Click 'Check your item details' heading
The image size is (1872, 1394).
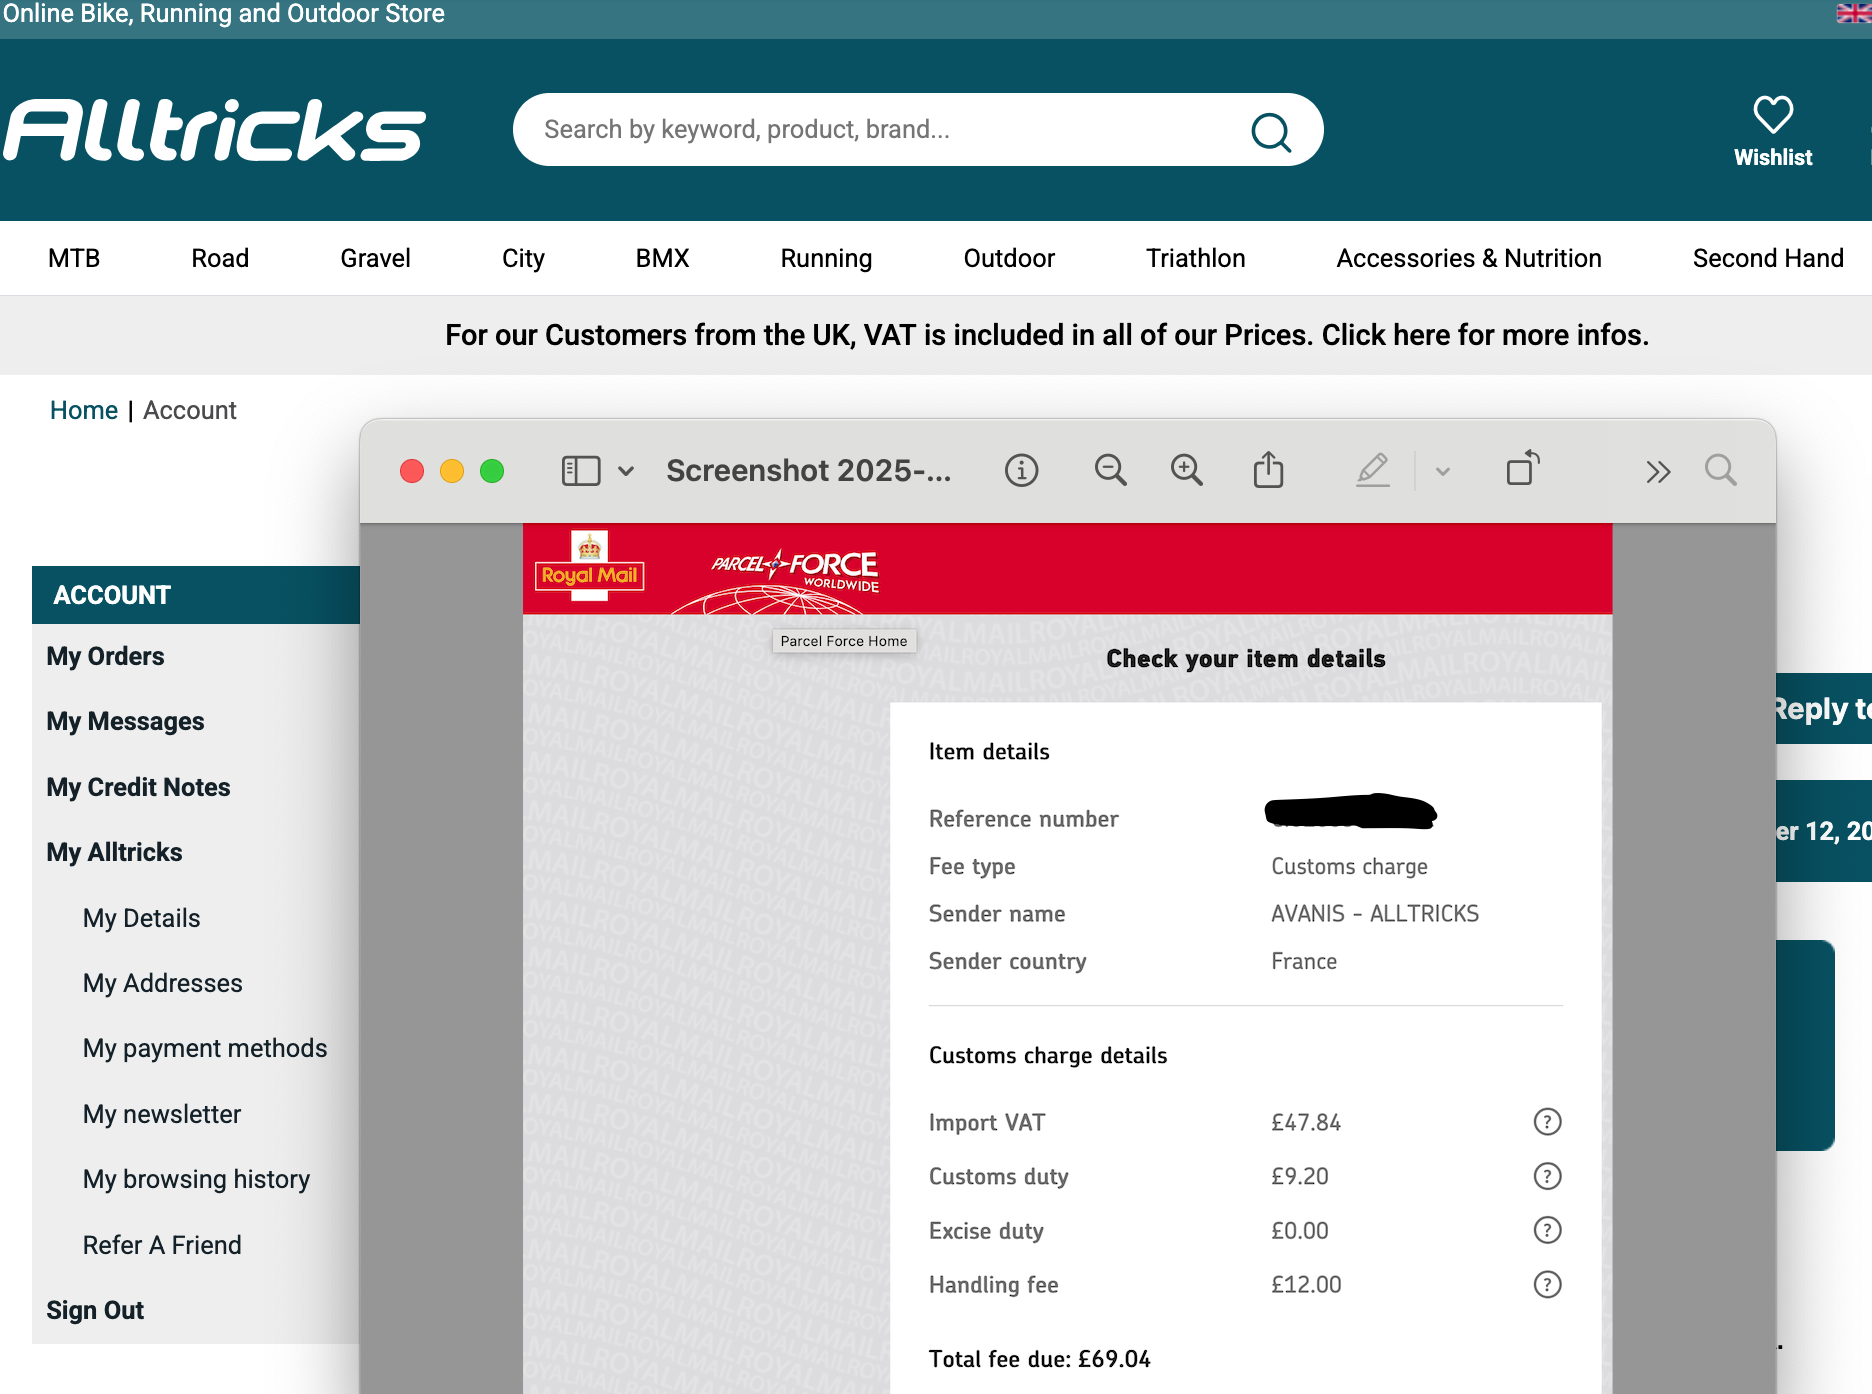[1246, 659]
